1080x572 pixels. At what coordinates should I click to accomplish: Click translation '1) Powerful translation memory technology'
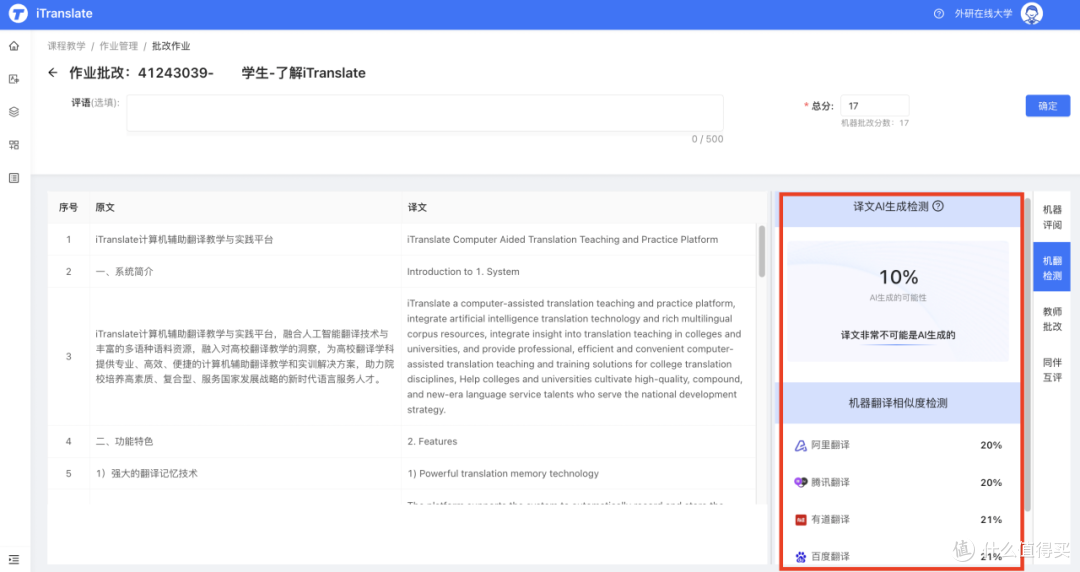coord(503,473)
